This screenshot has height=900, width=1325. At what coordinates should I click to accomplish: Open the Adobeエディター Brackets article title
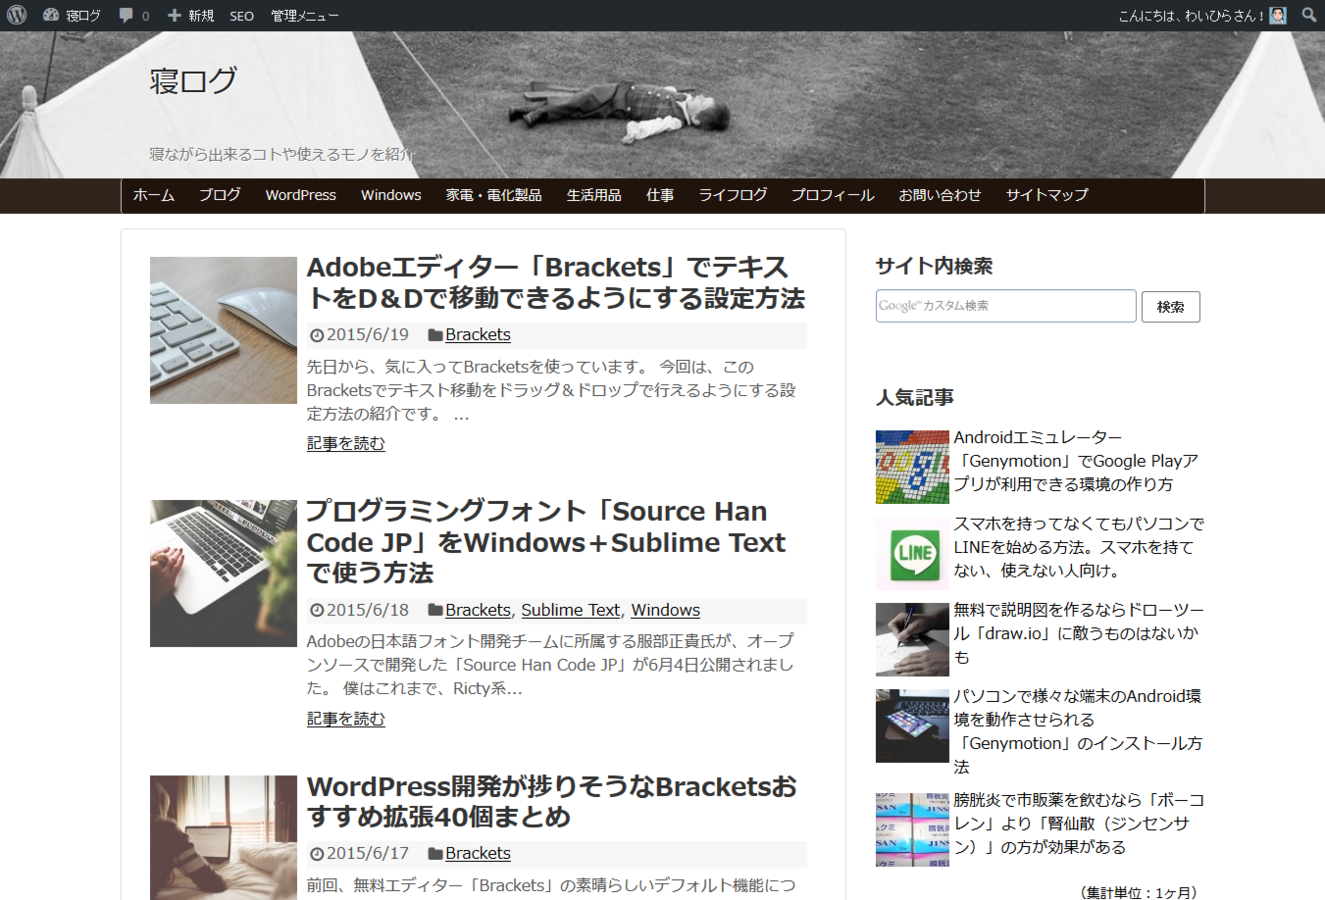tap(555, 283)
